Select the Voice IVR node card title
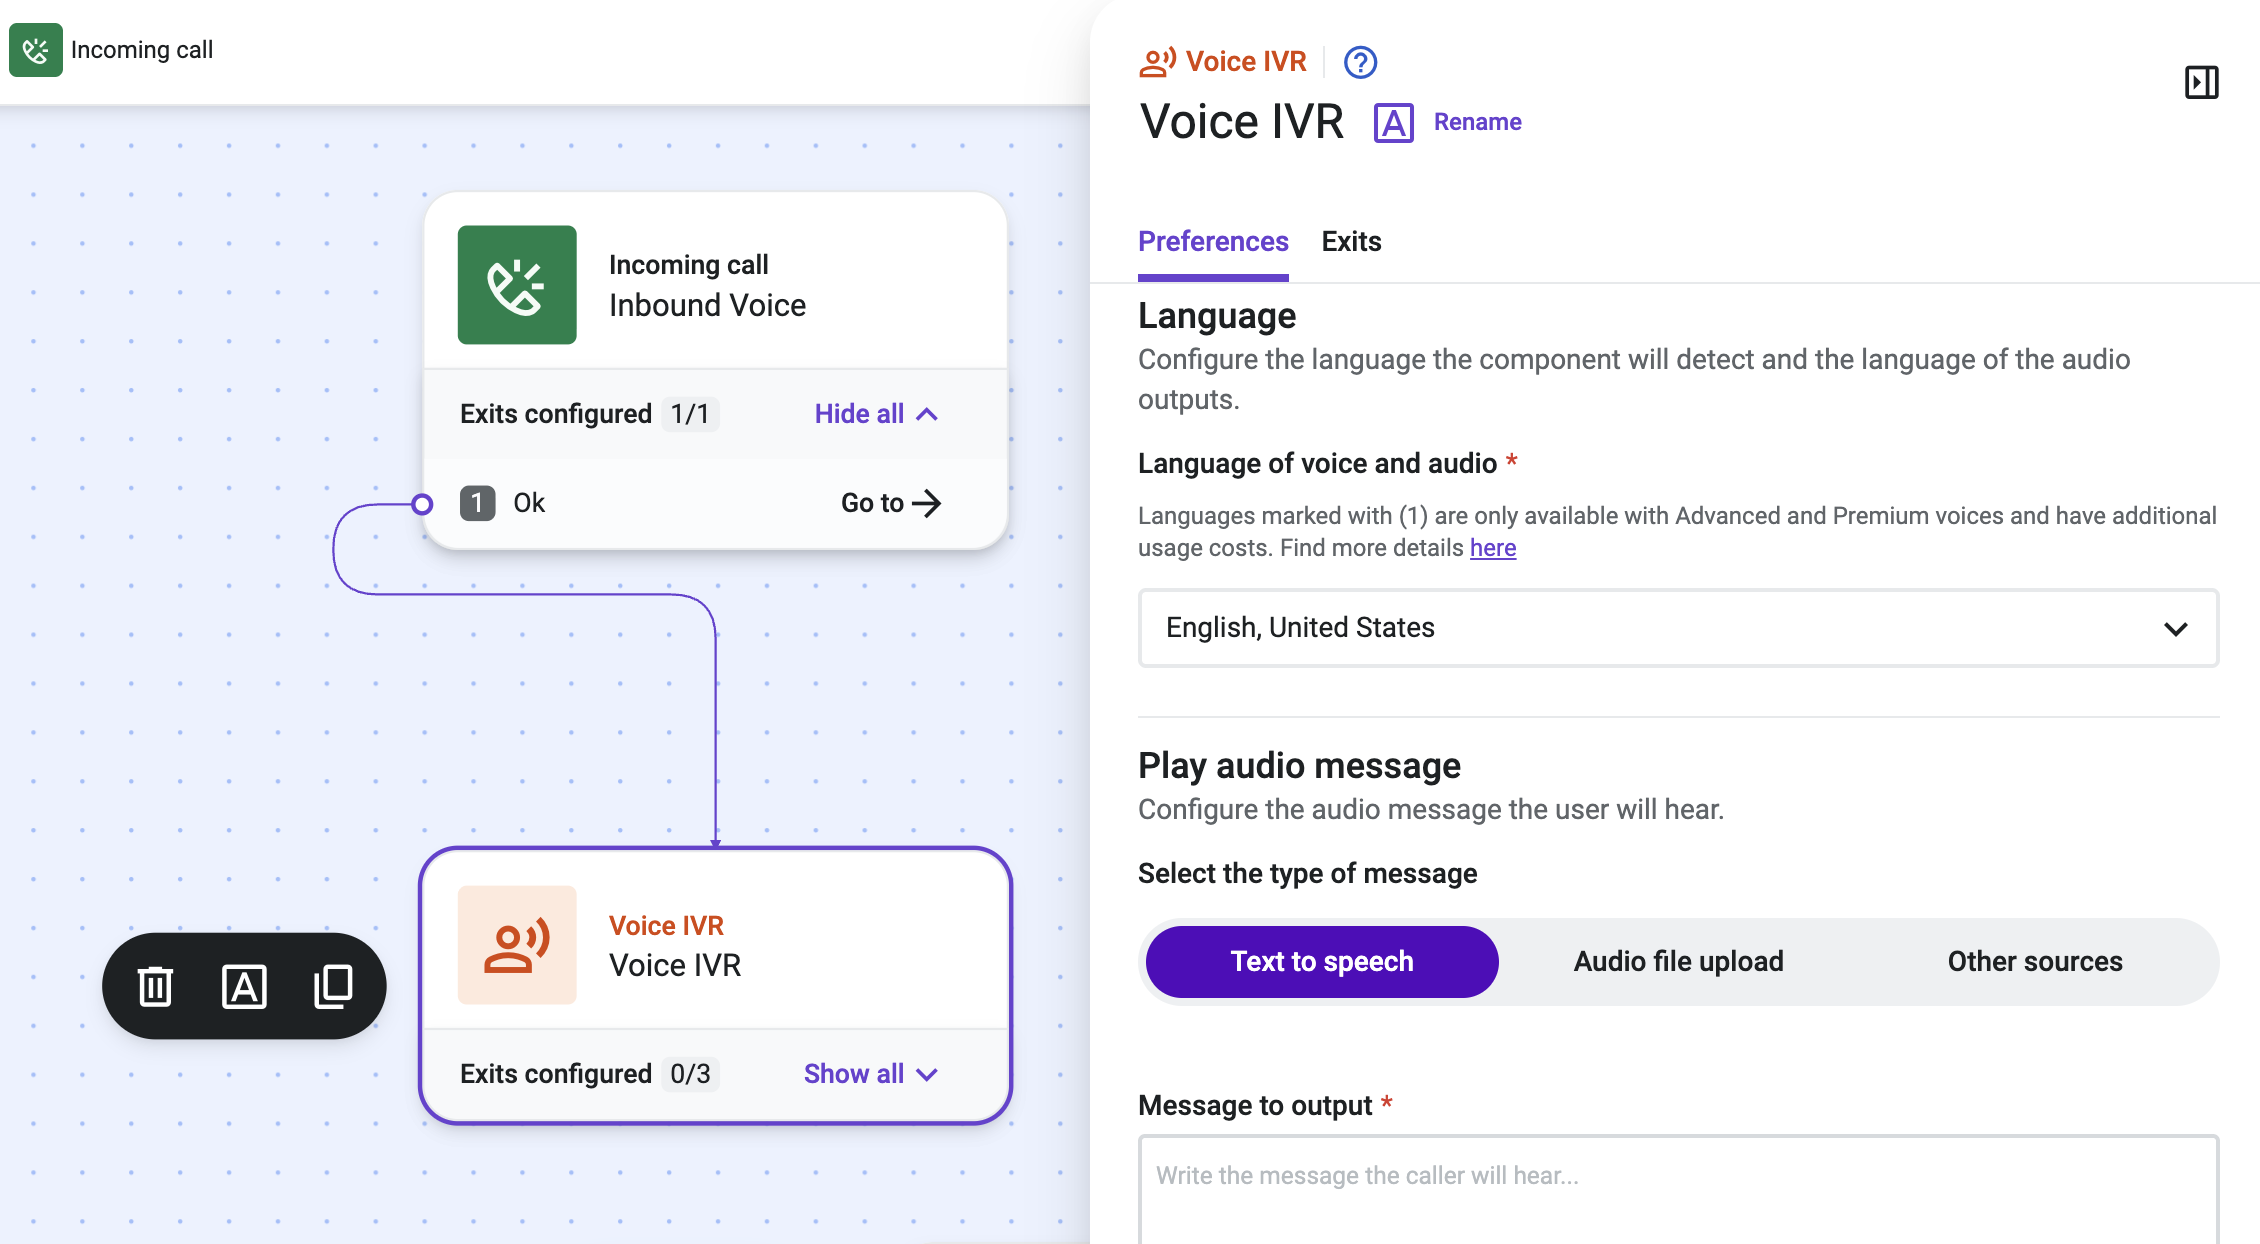Image resolution: width=2260 pixels, height=1244 pixels. click(675, 965)
